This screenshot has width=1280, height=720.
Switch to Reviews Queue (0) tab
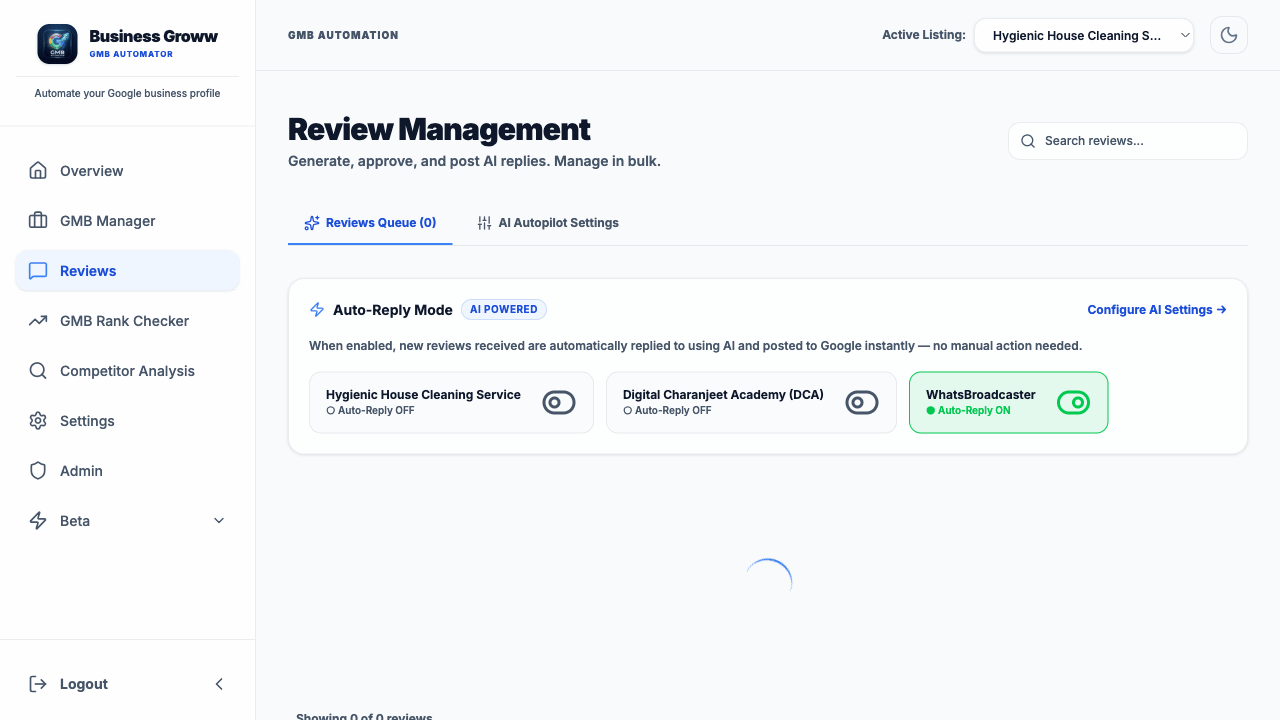tap(370, 223)
